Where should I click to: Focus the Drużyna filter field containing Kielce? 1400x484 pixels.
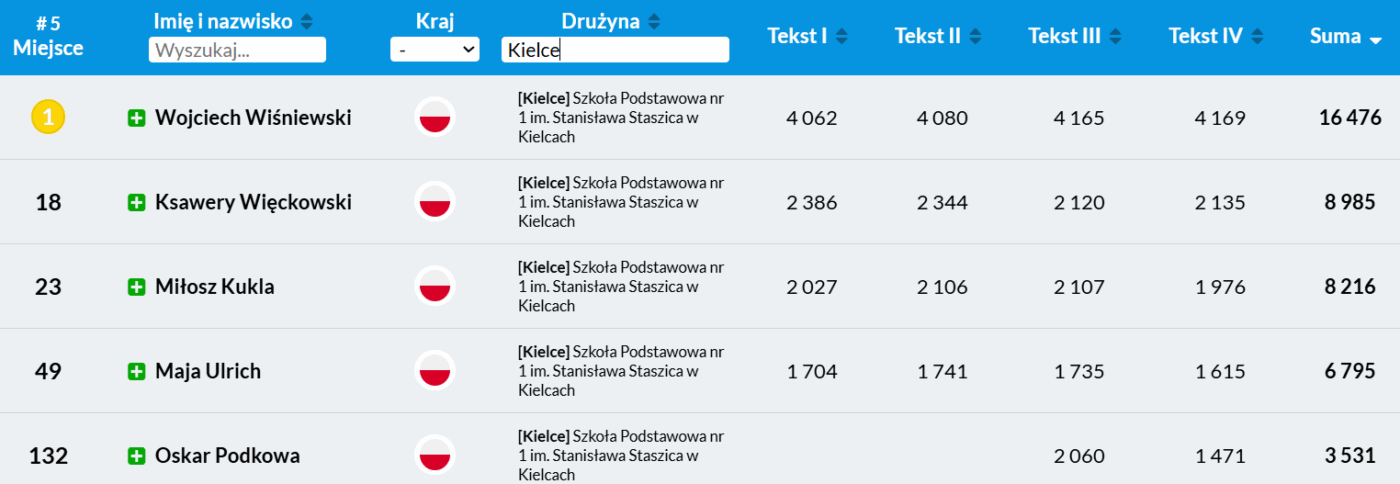coord(615,50)
